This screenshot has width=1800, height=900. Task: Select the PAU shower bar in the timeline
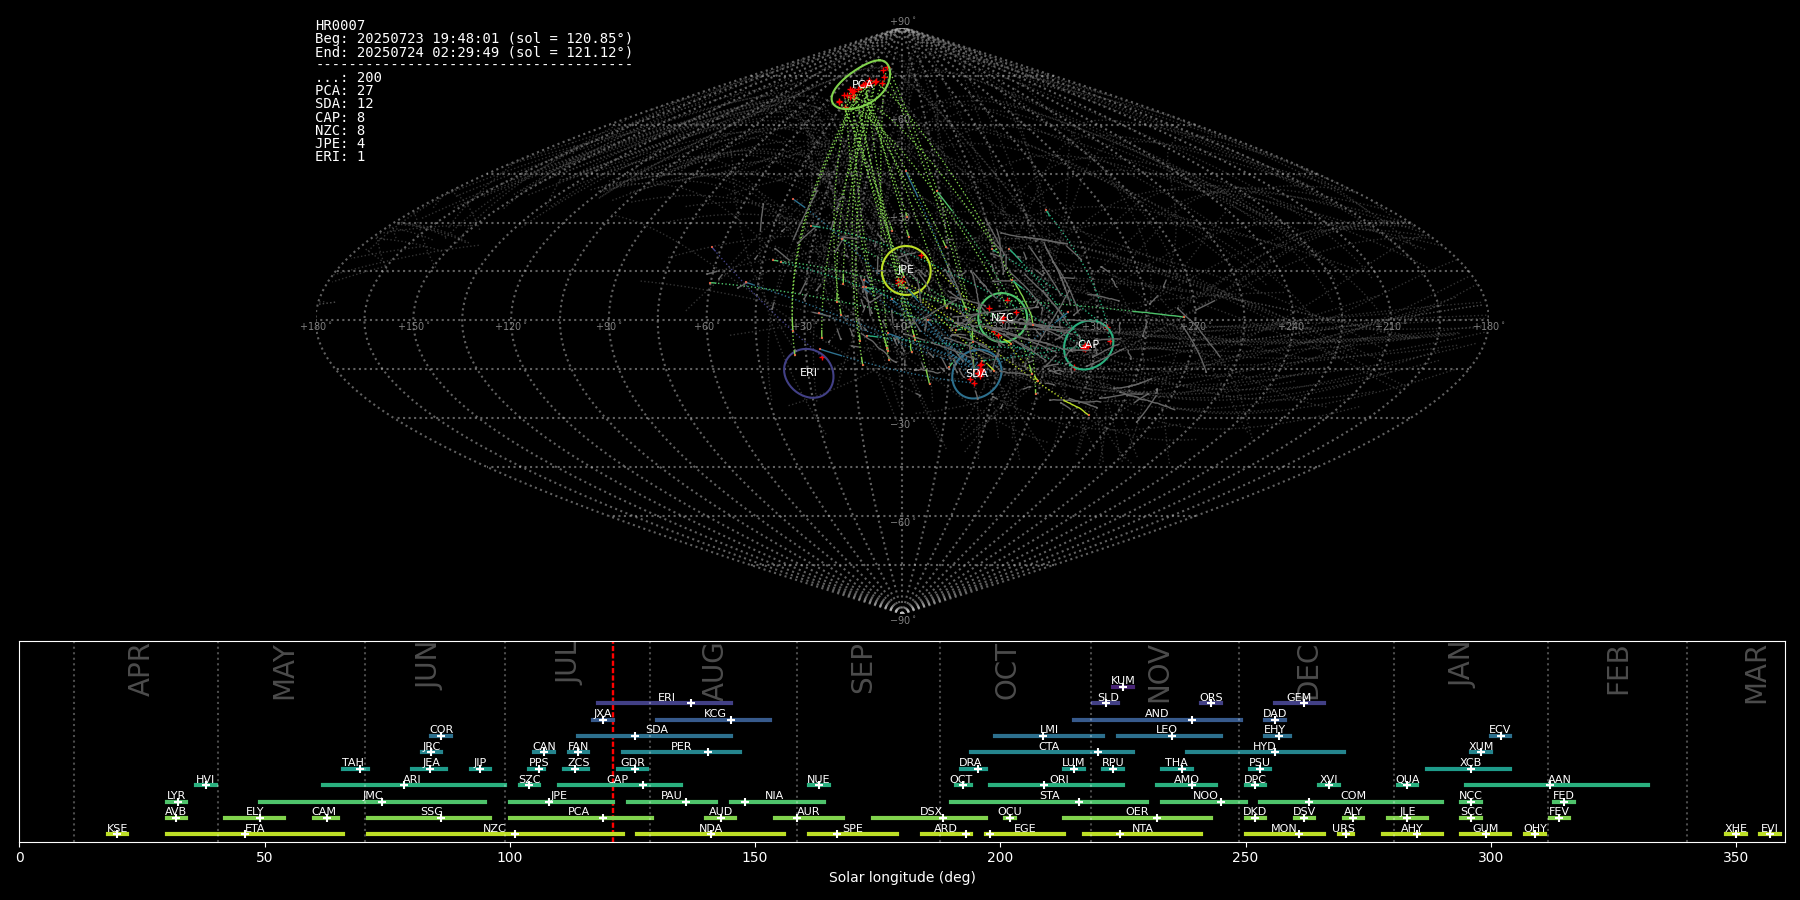tap(672, 802)
